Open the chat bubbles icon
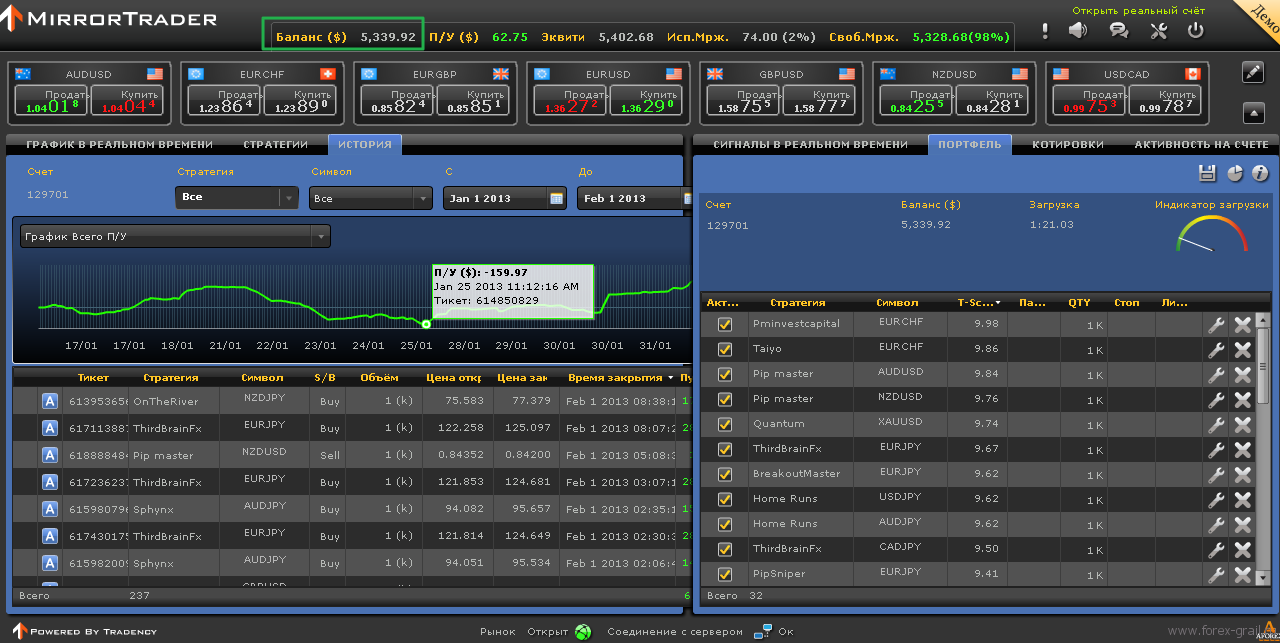Image resolution: width=1280 pixels, height=643 pixels. point(1119,30)
